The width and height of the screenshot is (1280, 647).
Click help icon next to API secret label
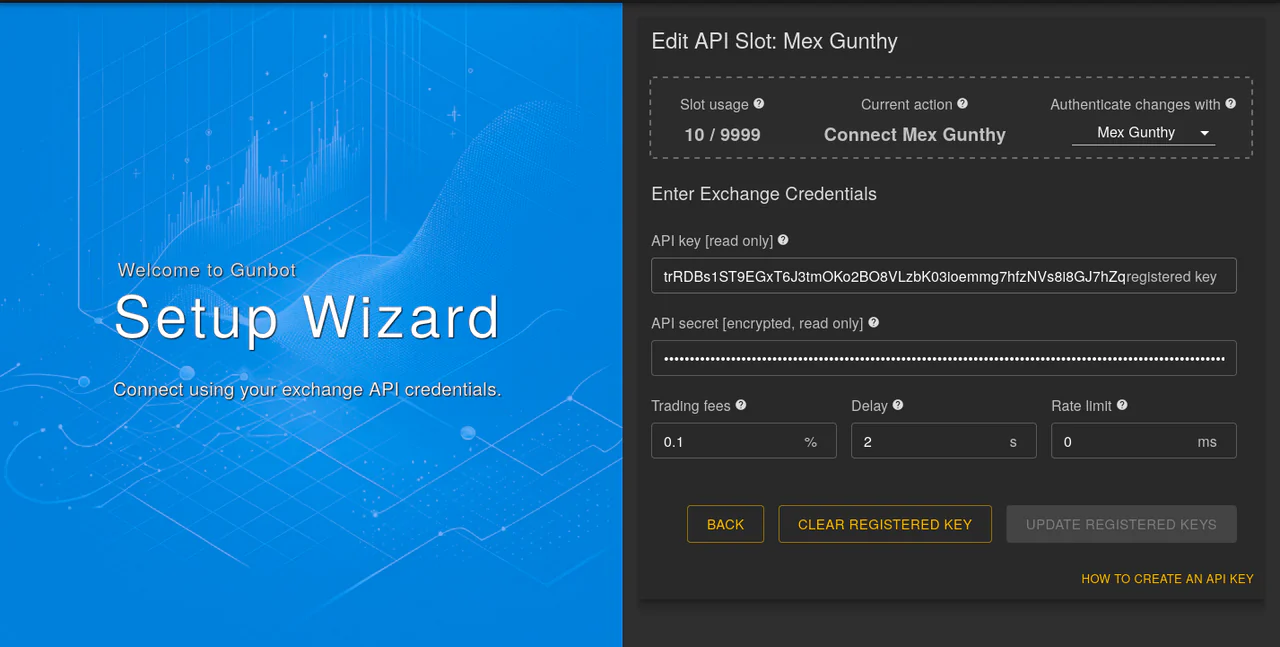[873, 323]
